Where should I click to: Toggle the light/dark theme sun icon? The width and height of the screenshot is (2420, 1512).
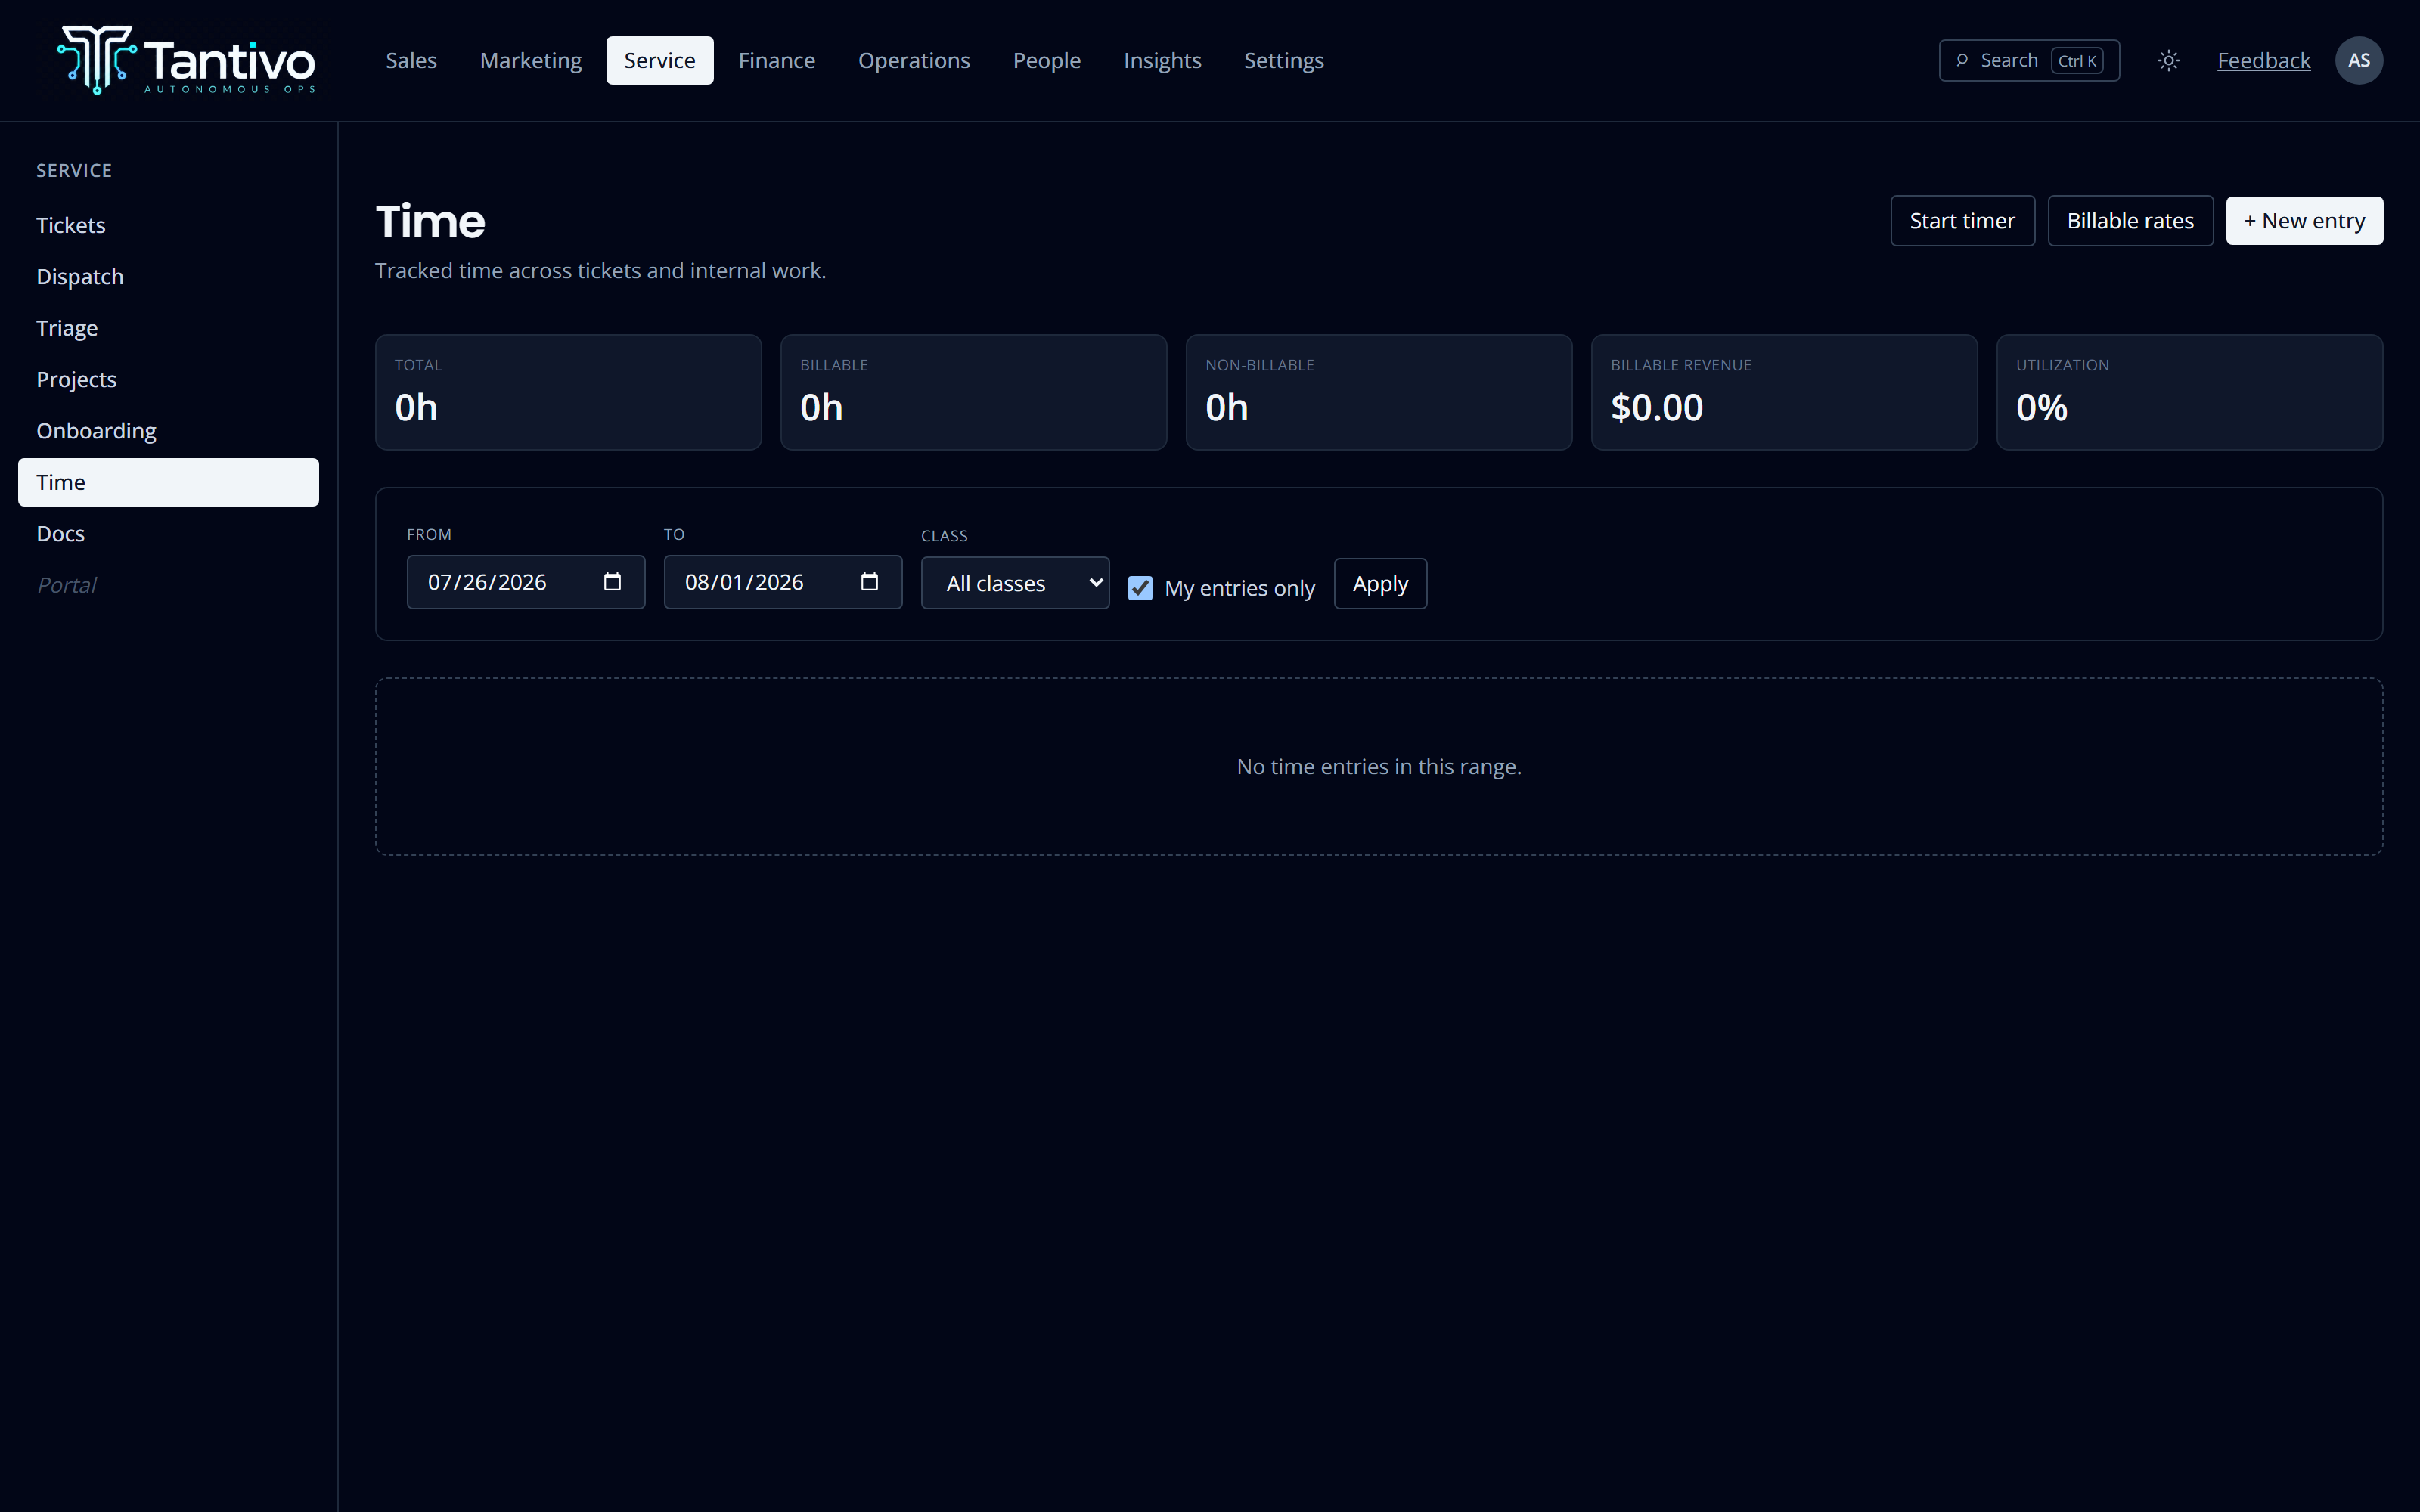coord(2168,60)
